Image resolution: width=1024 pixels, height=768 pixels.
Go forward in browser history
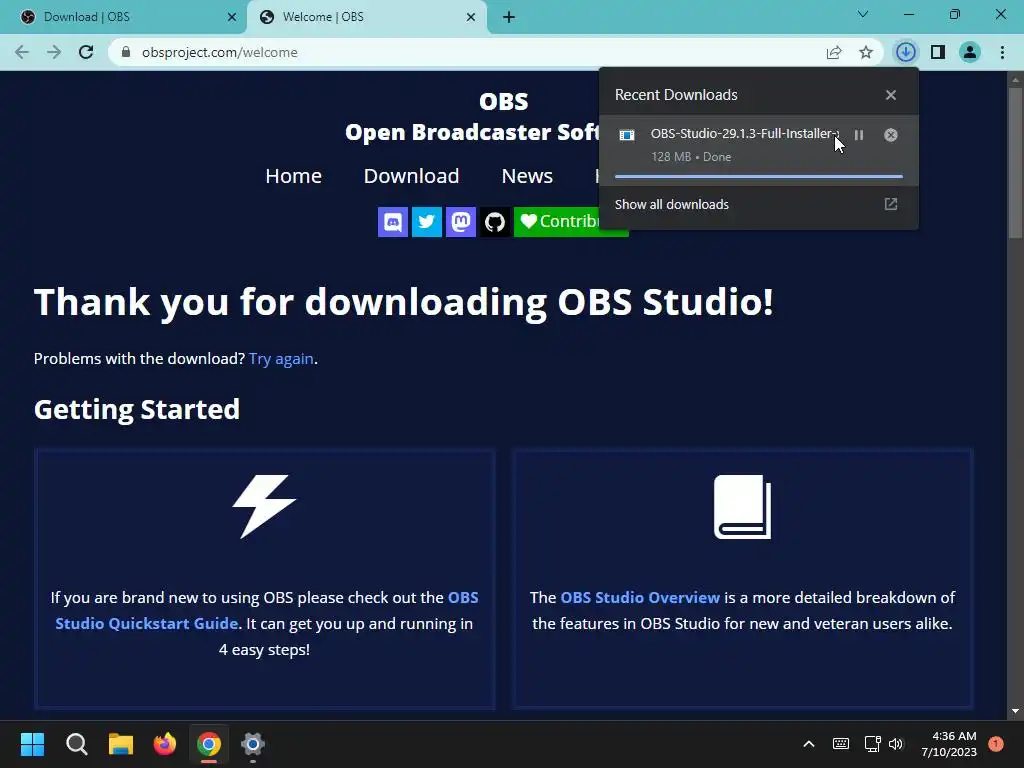[x=54, y=52]
